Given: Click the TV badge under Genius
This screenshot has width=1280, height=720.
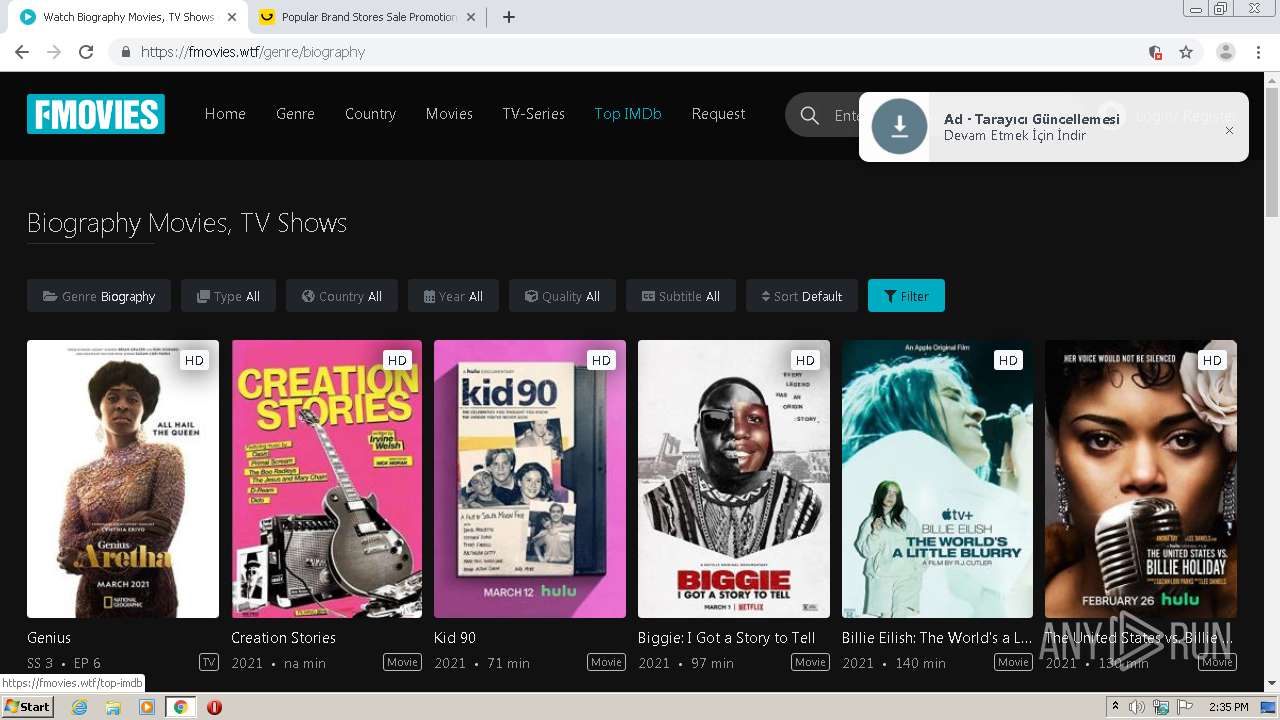Looking at the screenshot, I should pos(209,662).
